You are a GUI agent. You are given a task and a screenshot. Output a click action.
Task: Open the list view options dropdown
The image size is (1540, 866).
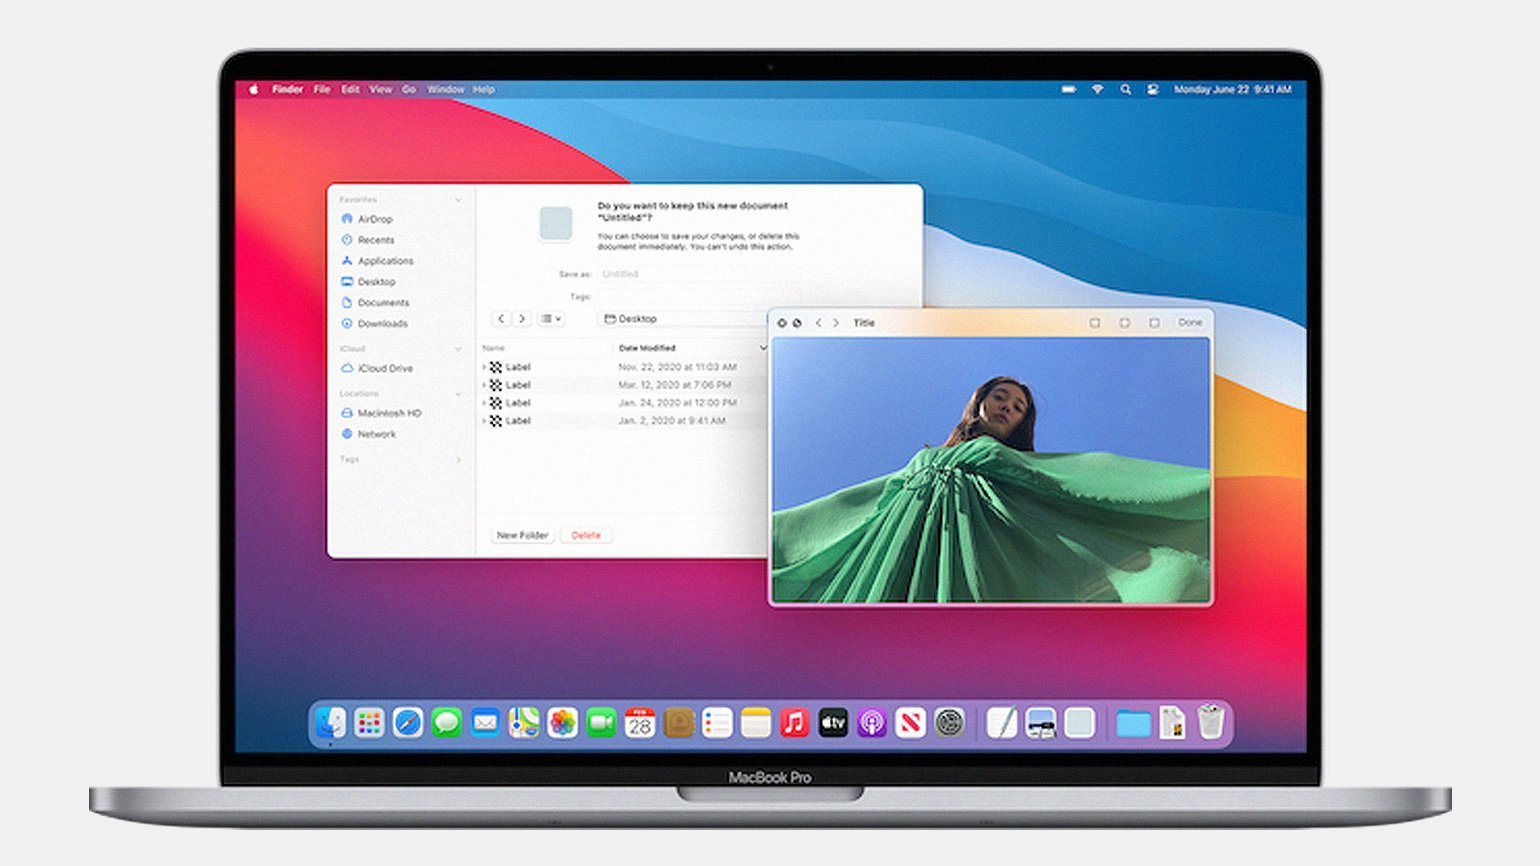tap(551, 319)
